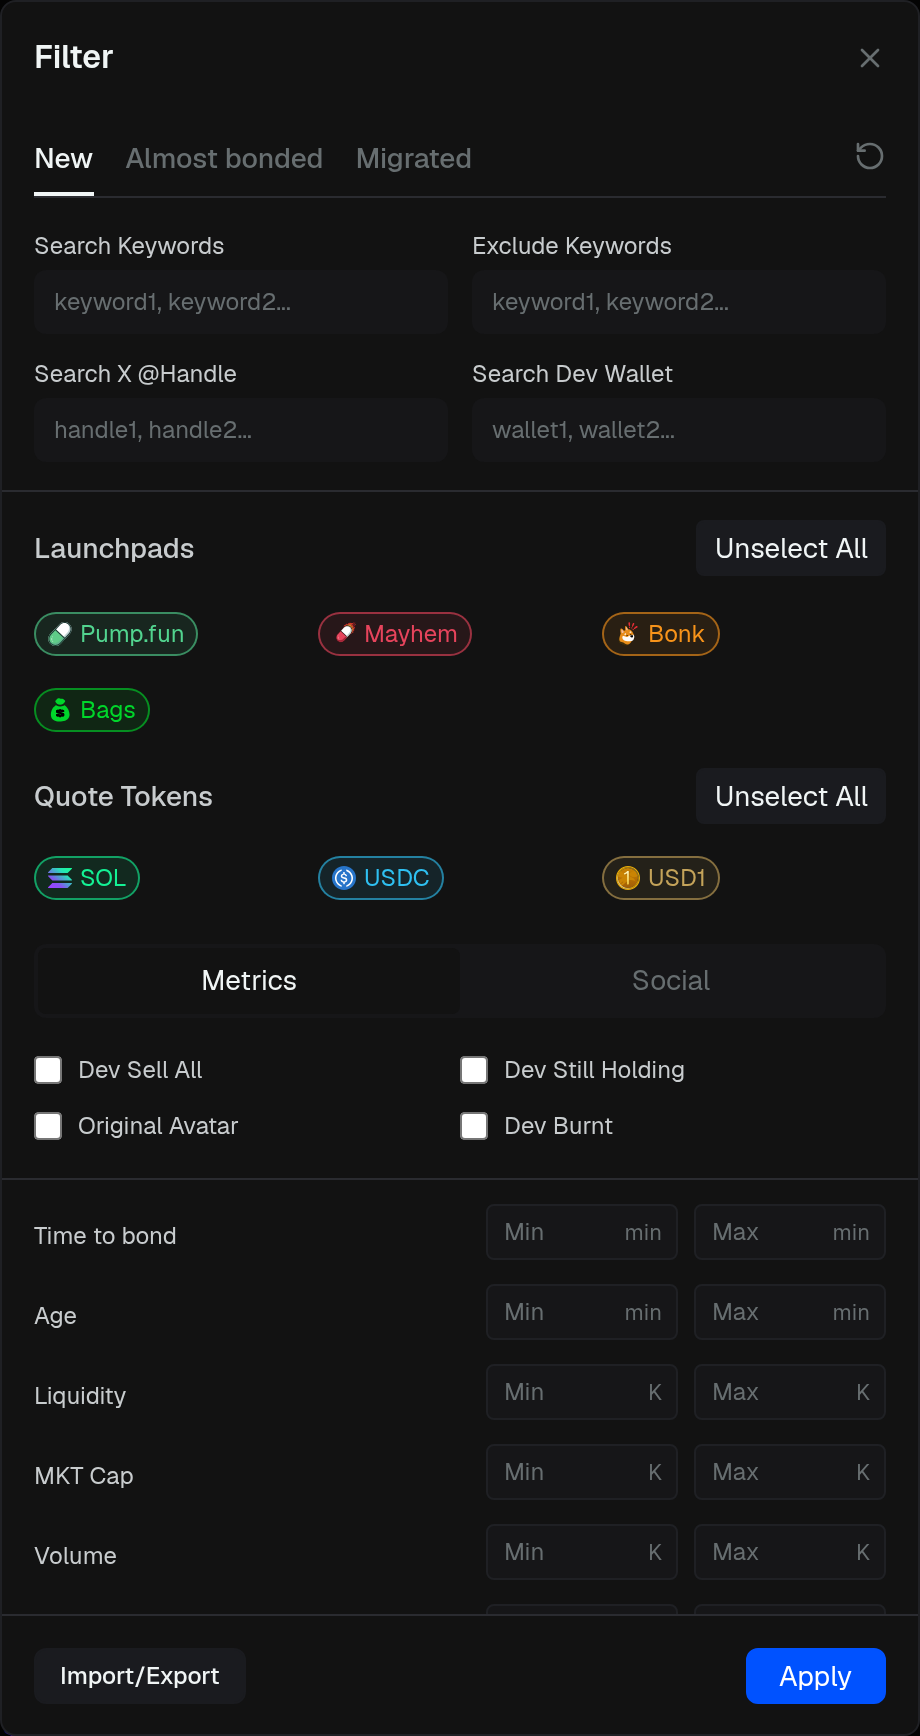920x1736 pixels.
Task: Toggle the Bags launchpad chip
Action: (92, 710)
